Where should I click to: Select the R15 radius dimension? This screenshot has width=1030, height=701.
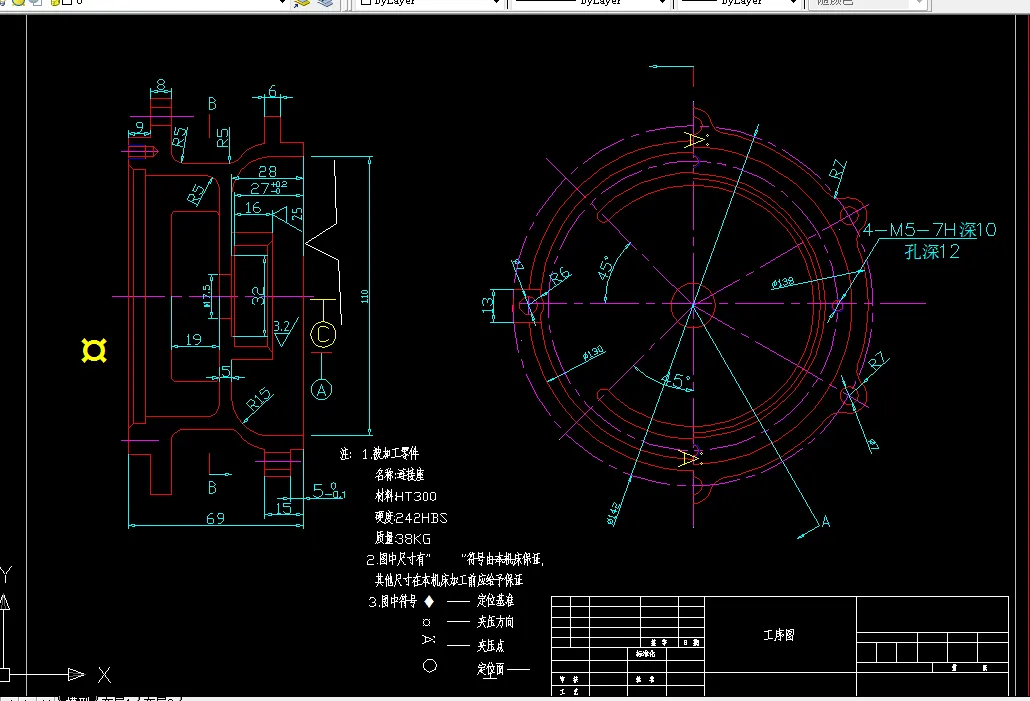pos(259,399)
